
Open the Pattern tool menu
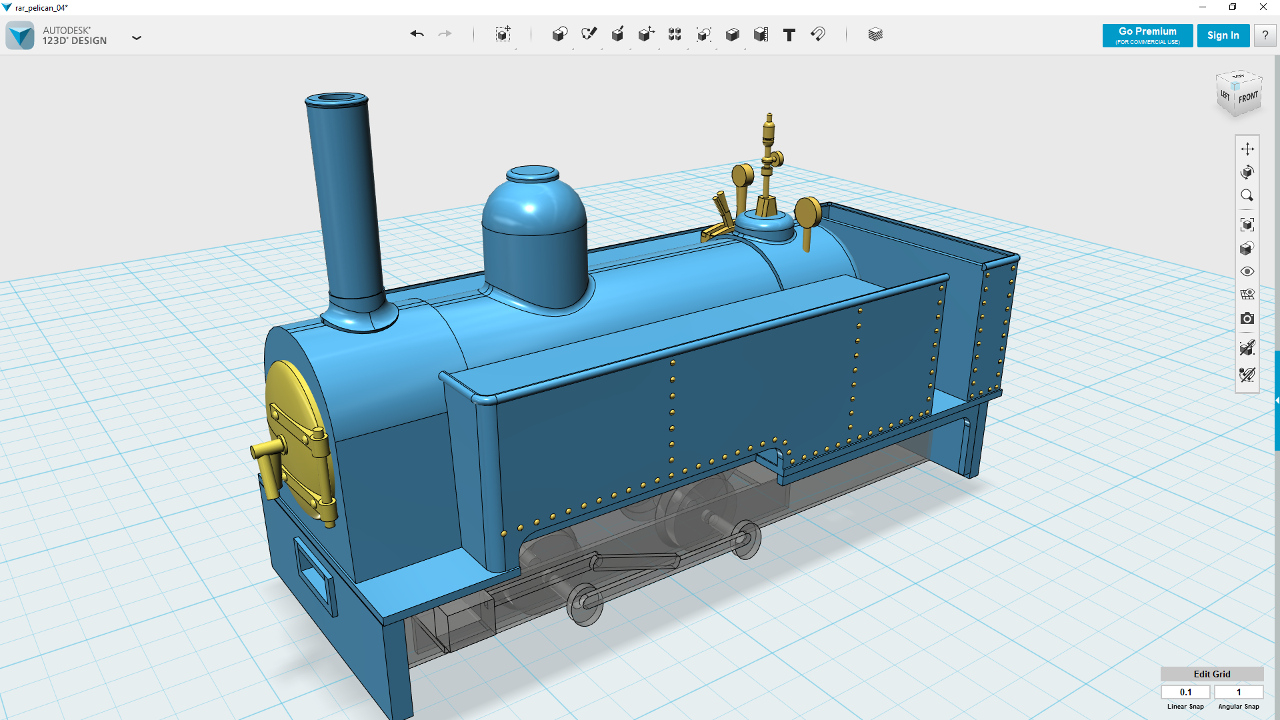click(x=675, y=34)
